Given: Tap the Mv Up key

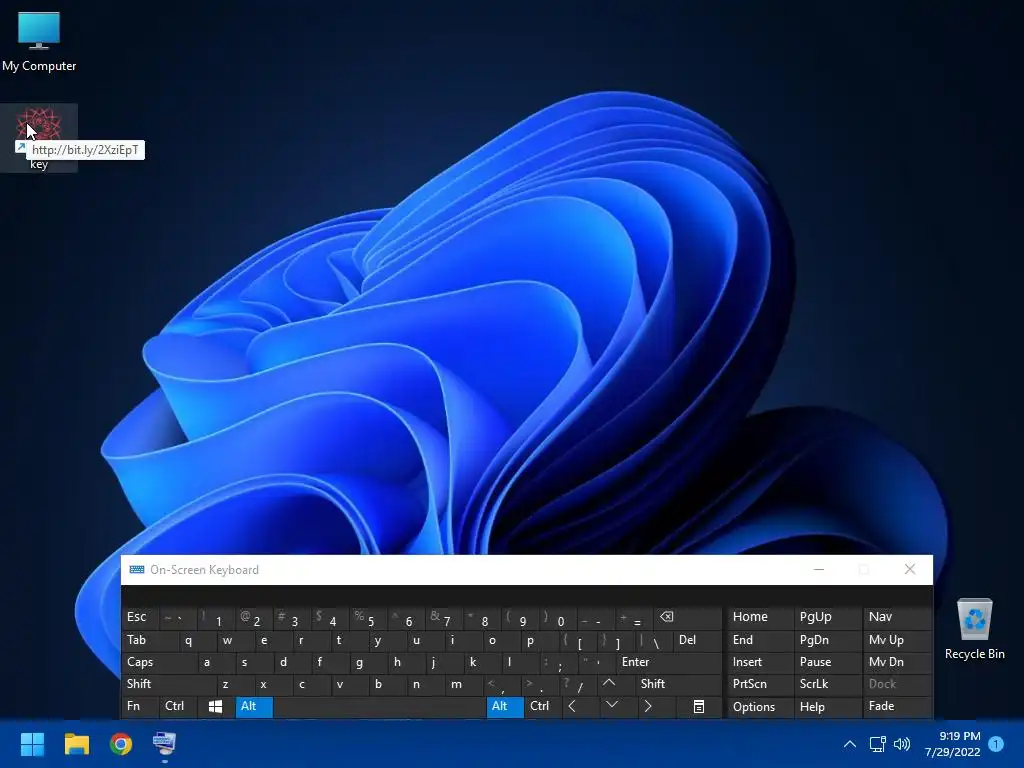Looking at the screenshot, I should point(897,640).
